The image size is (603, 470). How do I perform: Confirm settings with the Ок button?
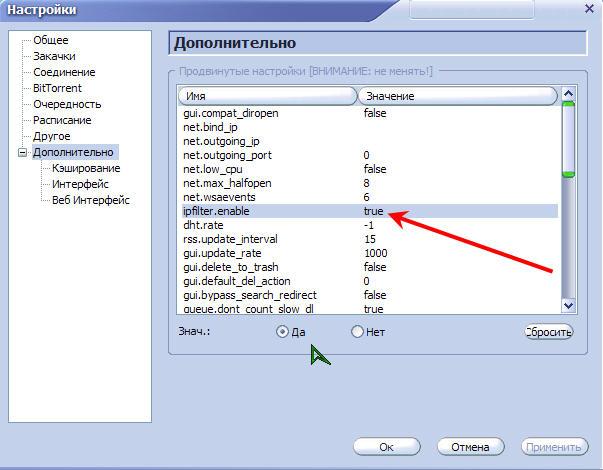pos(386,447)
